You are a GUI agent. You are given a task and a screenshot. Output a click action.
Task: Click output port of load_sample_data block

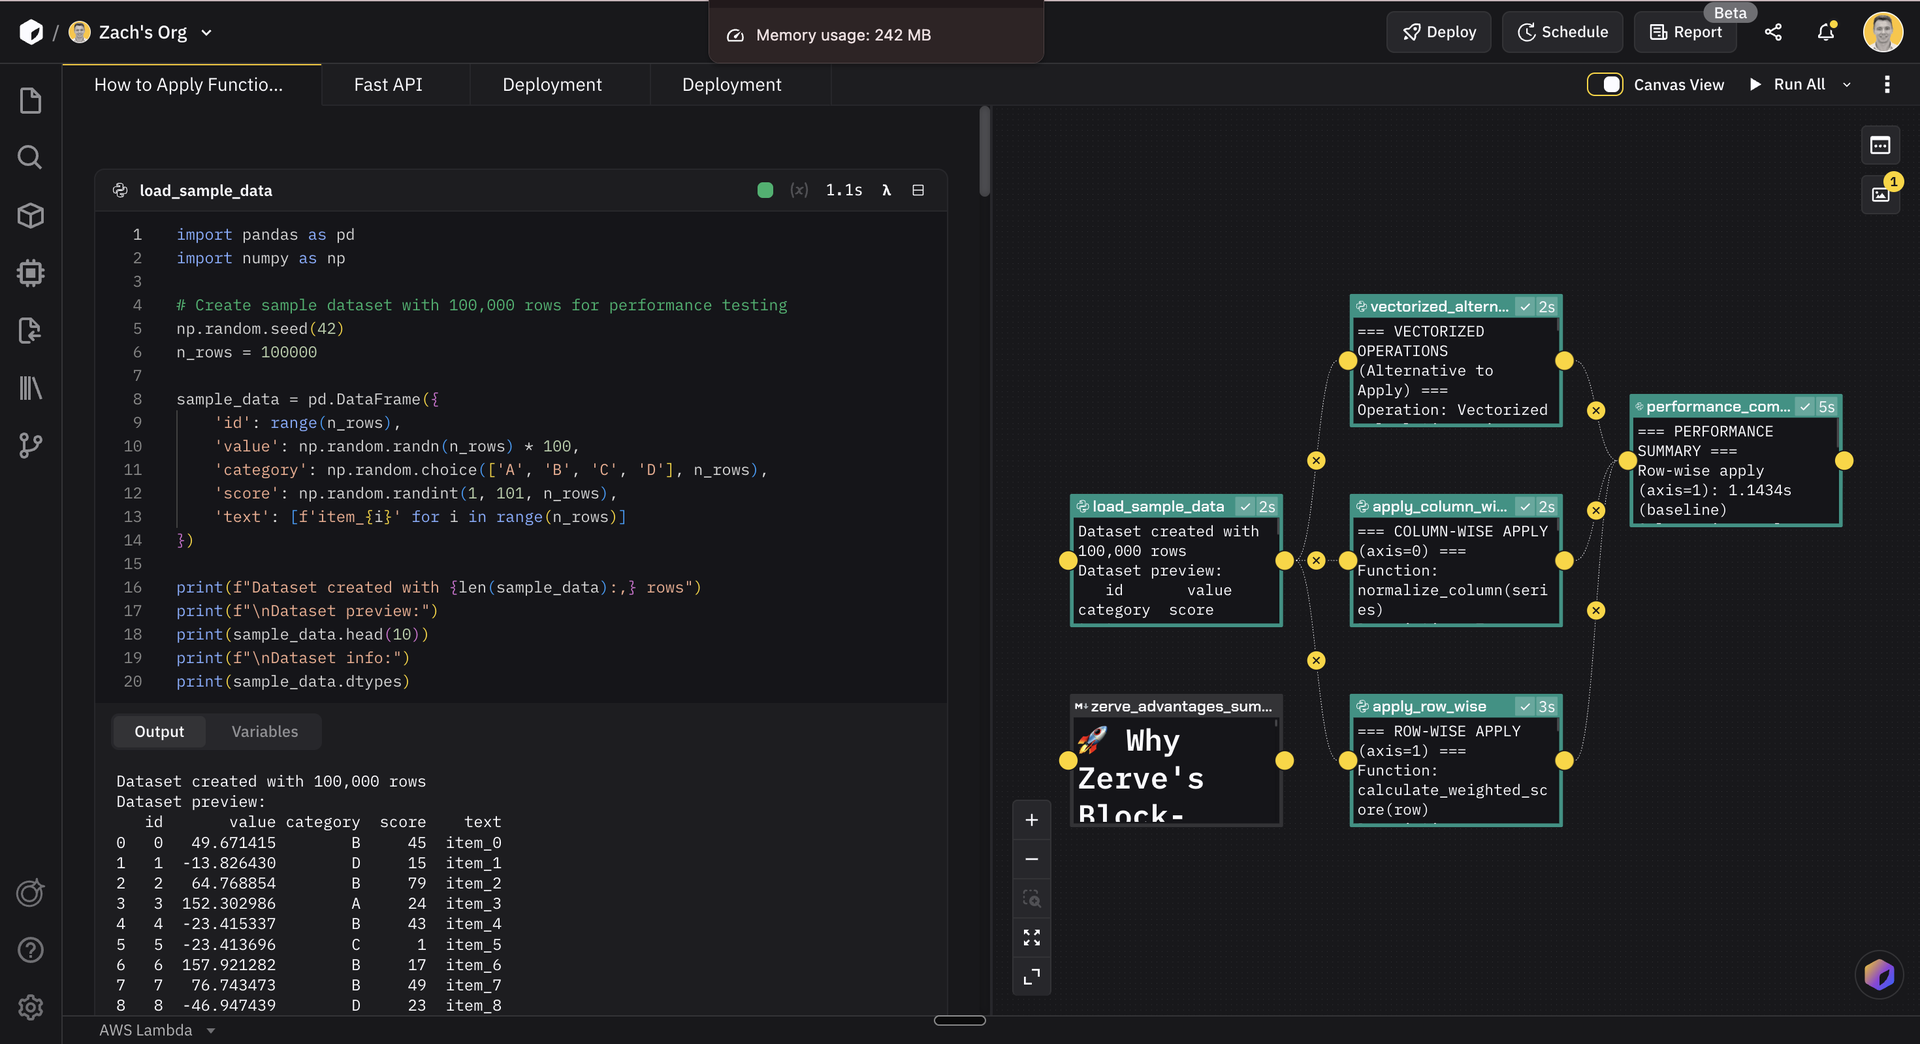[x=1284, y=561]
